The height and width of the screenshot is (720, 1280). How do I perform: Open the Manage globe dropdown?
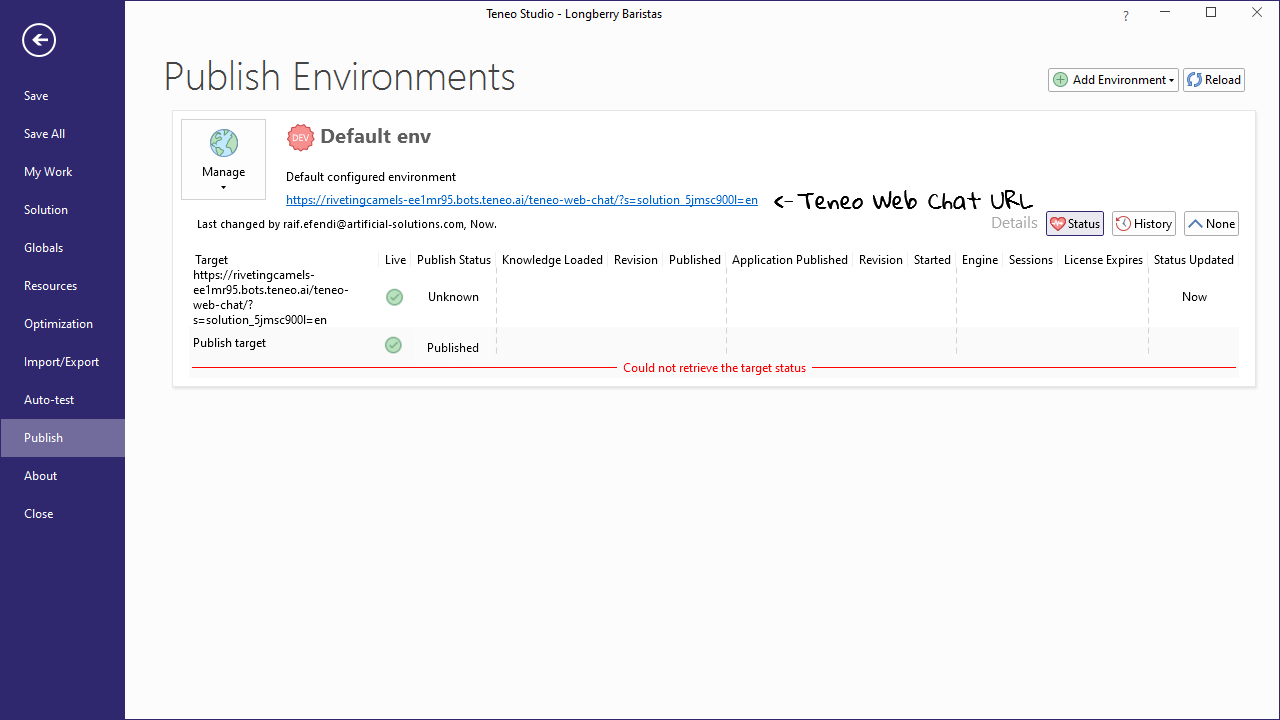[223, 159]
